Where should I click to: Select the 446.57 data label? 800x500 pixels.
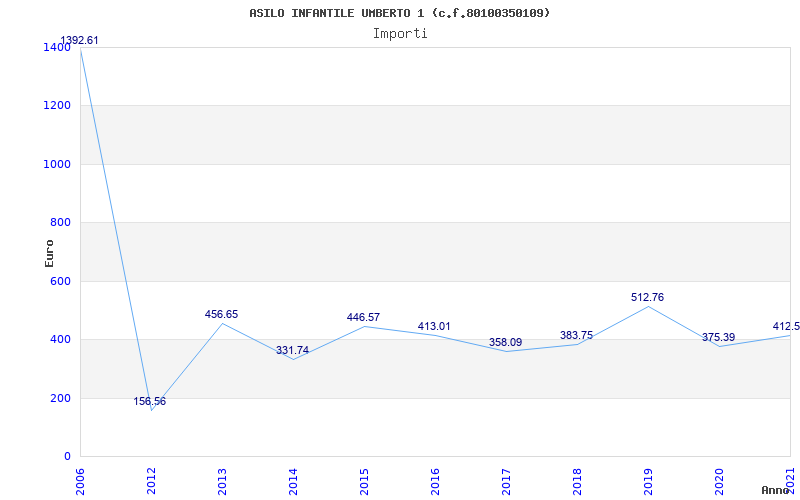363,317
